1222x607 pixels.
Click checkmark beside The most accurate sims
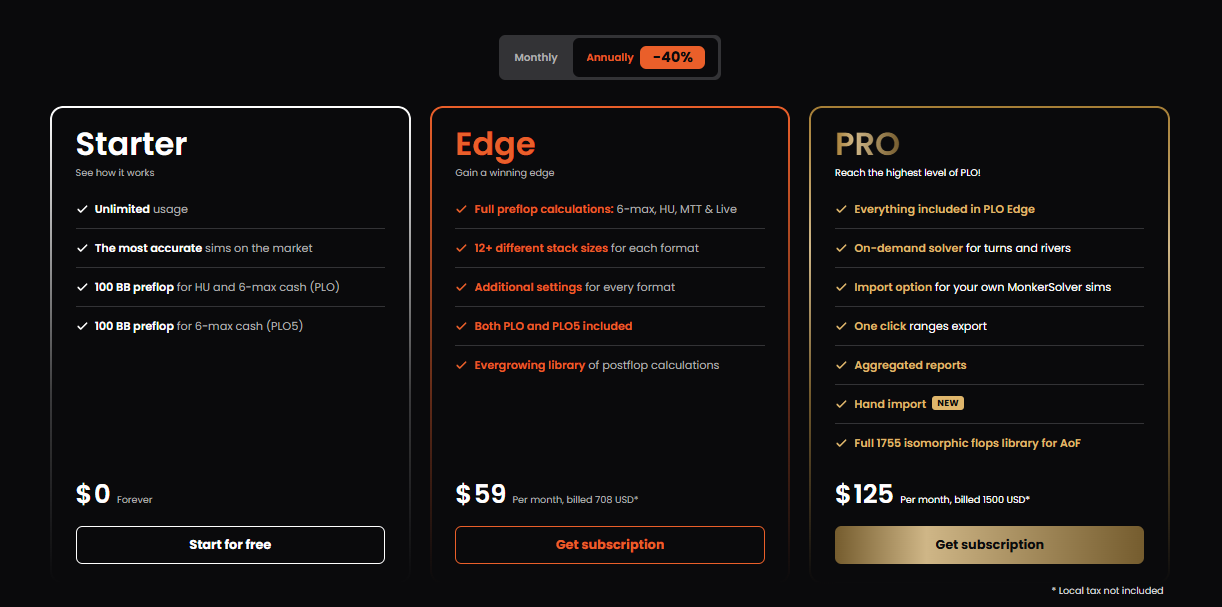click(x=82, y=248)
